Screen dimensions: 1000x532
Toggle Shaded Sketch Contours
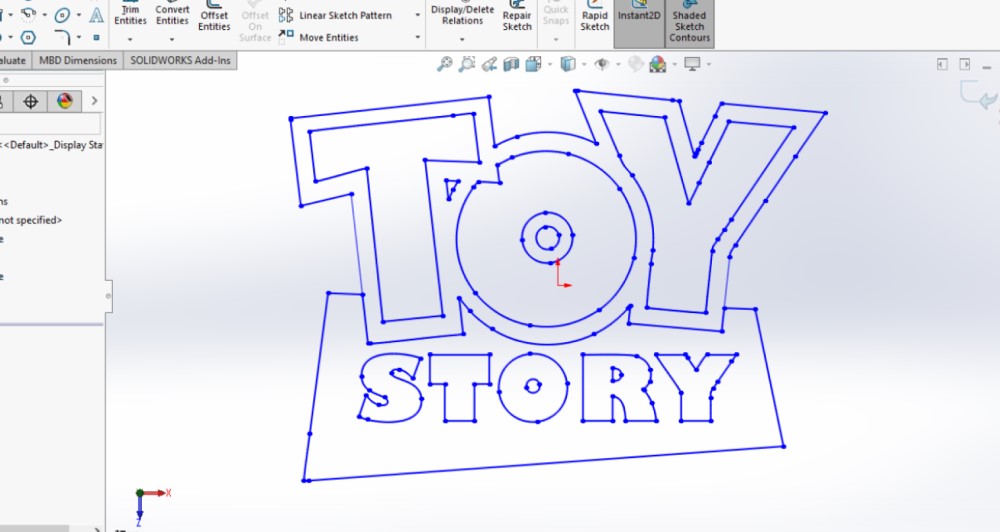click(x=689, y=23)
